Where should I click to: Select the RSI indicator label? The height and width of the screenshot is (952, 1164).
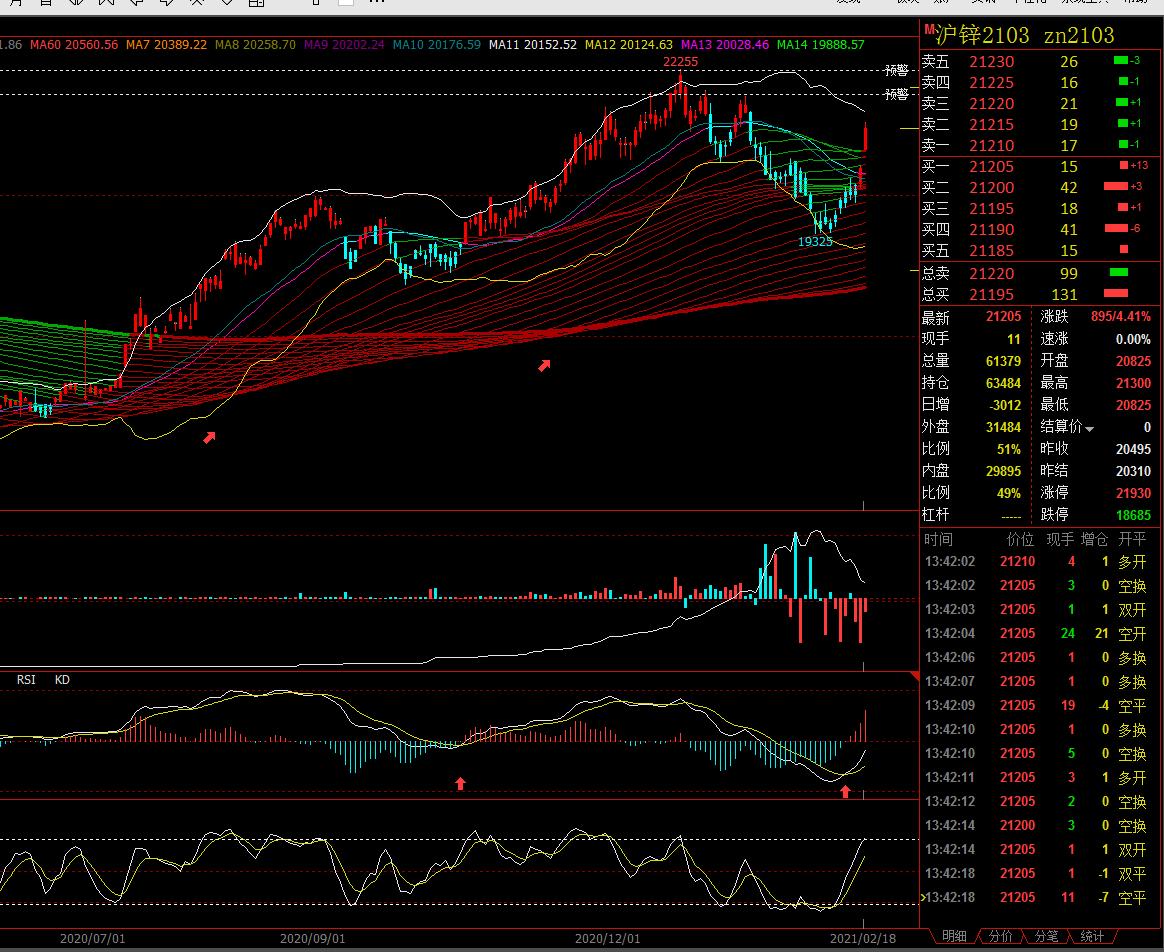click(x=26, y=679)
